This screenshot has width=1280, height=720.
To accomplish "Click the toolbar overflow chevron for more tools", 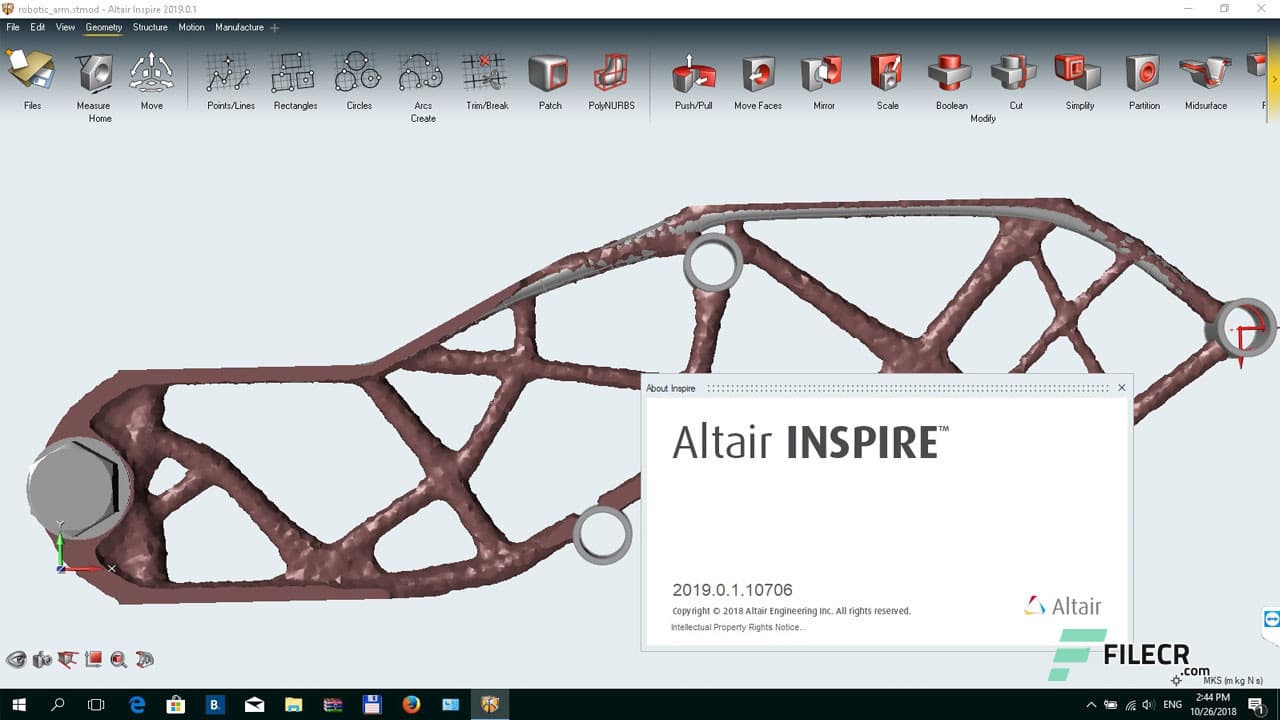I will (1274, 79).
